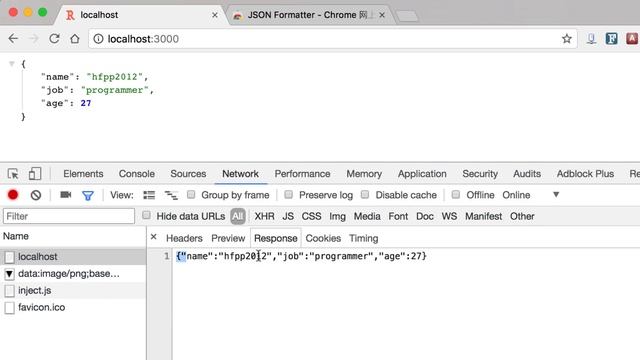Stop recording the network log
The width and height of the screenshot is (640, 360).
coord(13,195)
